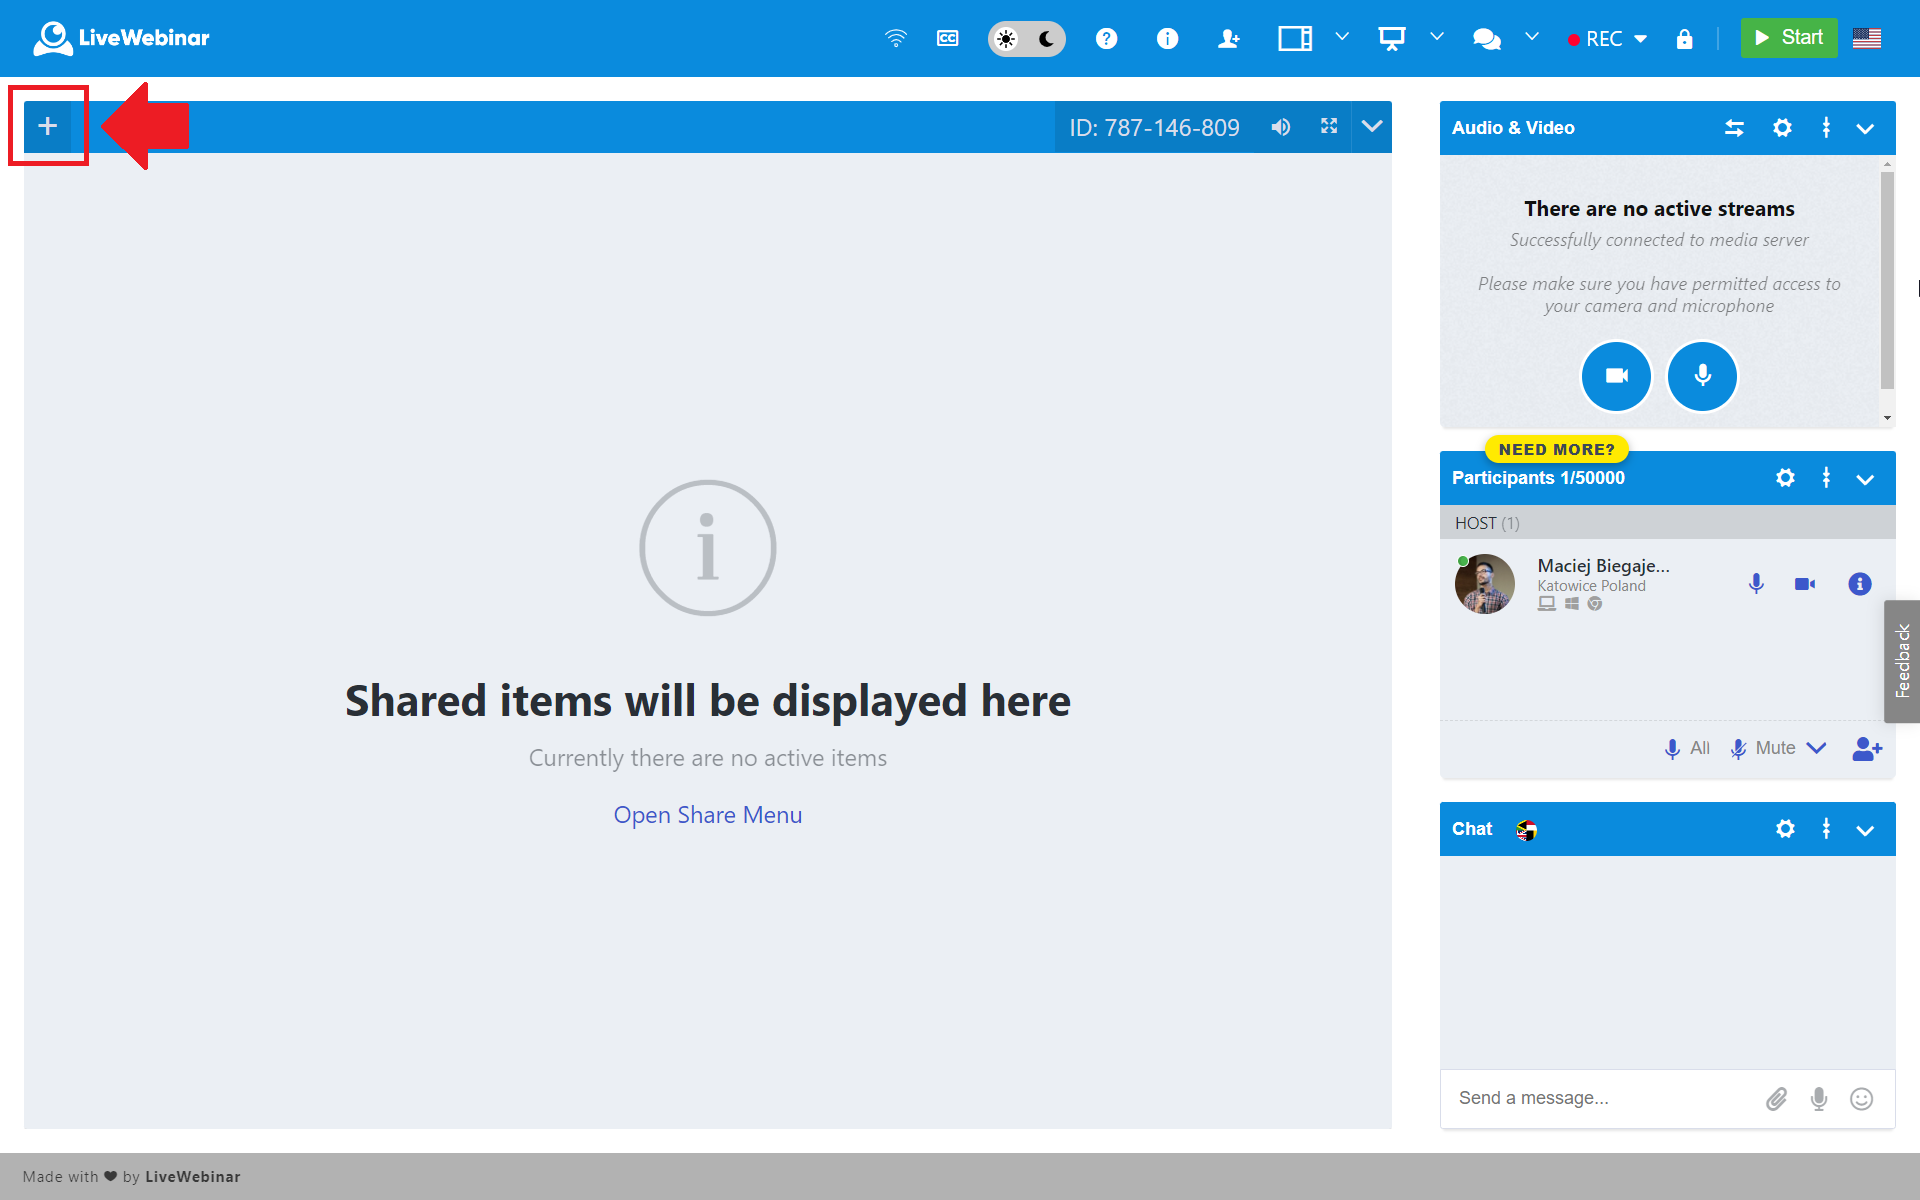Click the lock room icon
Viewport: 1920px width, 1200px height.
pyautogui.click(x=1684, y=39)
